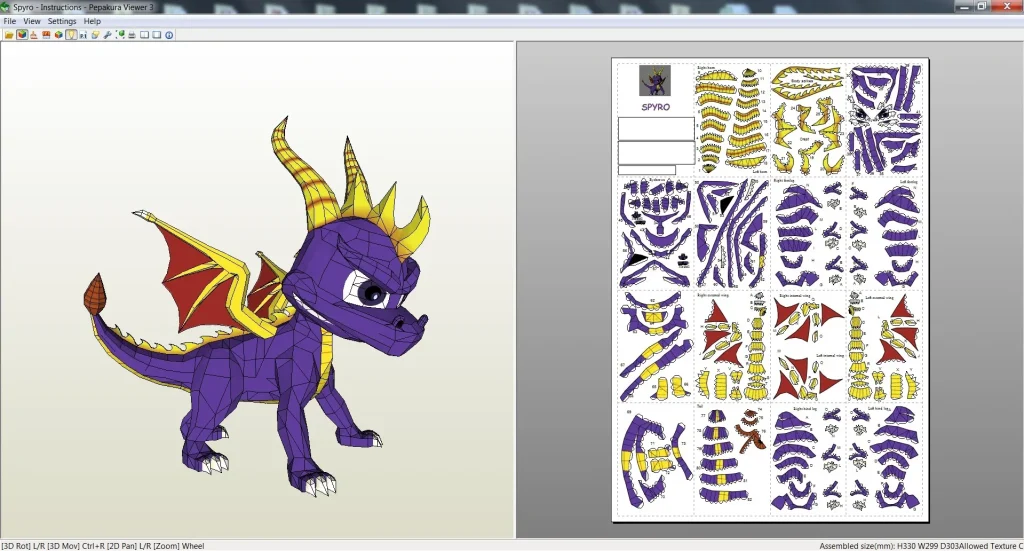Click the Tail label on the pattern
The image size is (1024, 551).
[701, 407]
